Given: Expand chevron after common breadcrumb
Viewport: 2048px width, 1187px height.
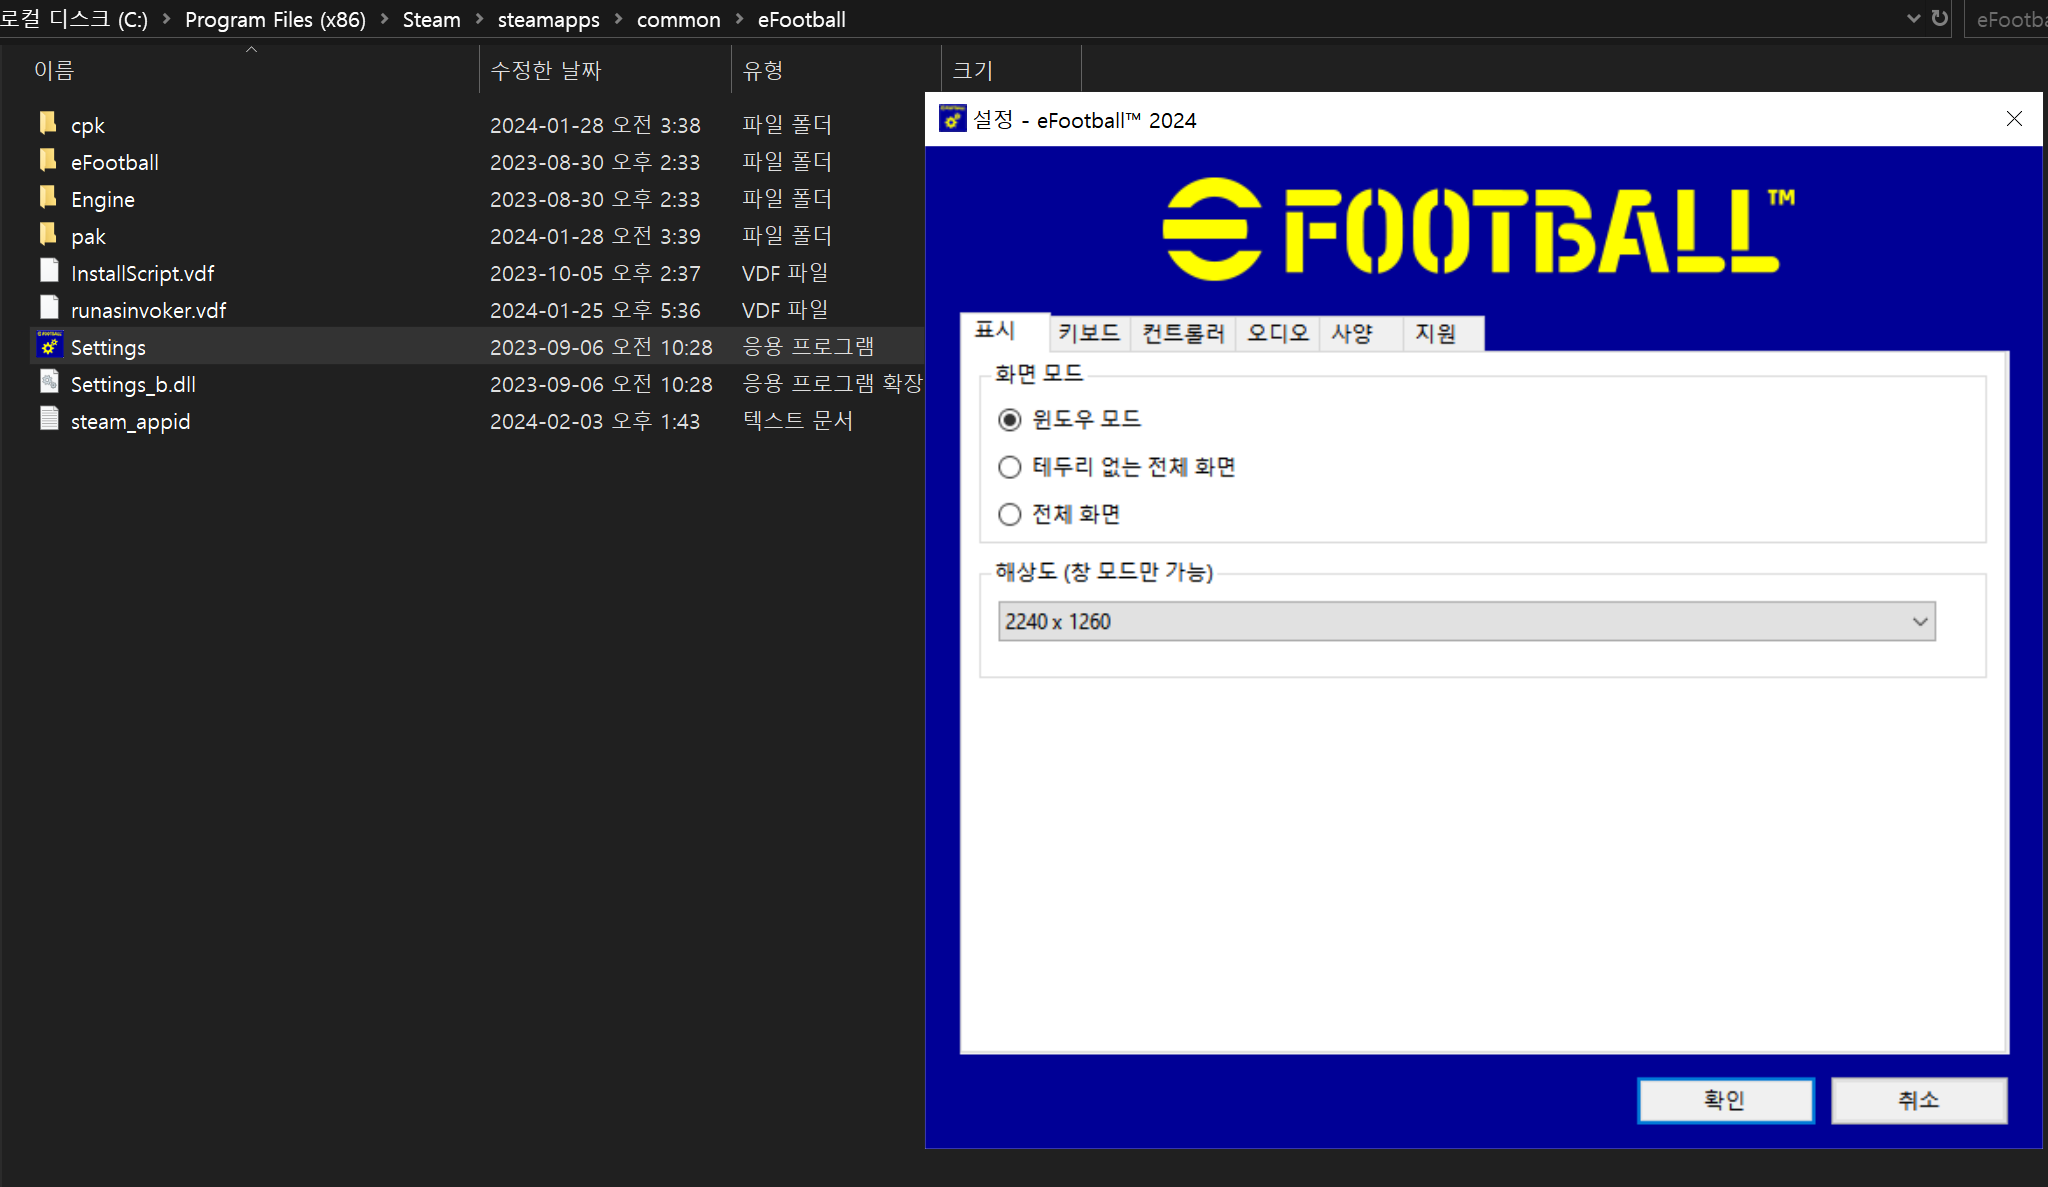Looking at the screenshot, I should tap(739, 19).
